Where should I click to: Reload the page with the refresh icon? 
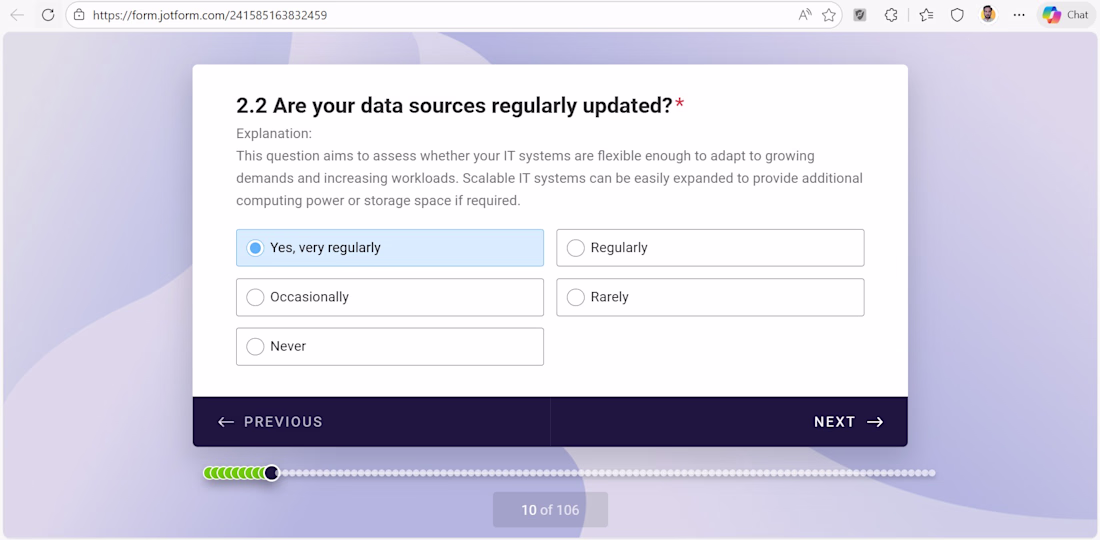point(47,15)
